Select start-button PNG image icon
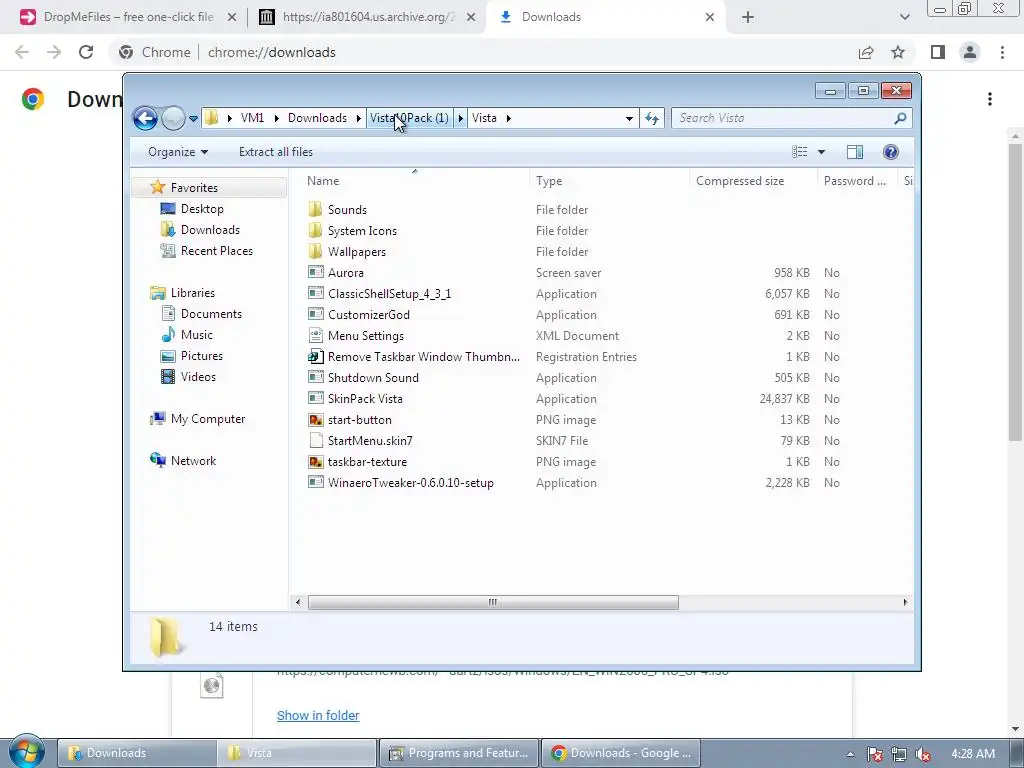The width and height of the screenshot is (1024, 768). (315, 419)
